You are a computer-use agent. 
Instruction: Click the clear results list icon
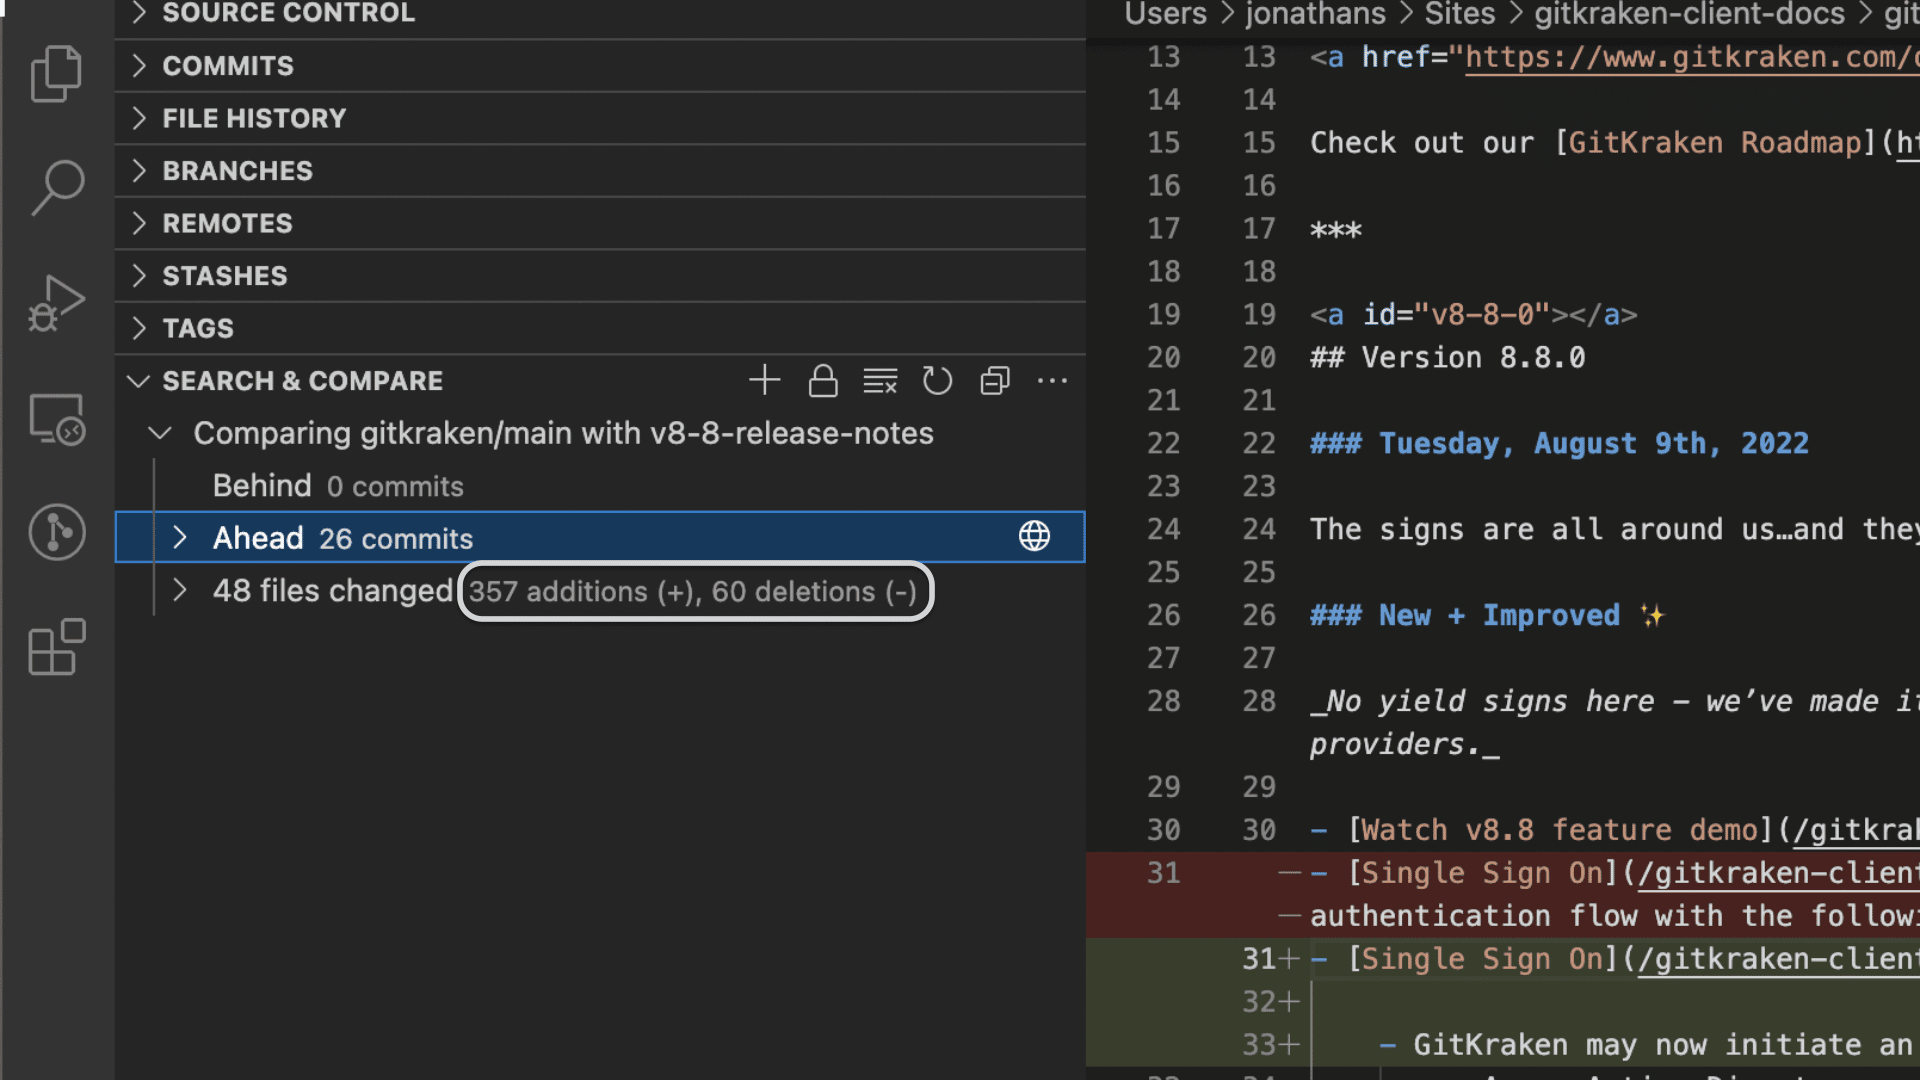[x=880, y=381]
